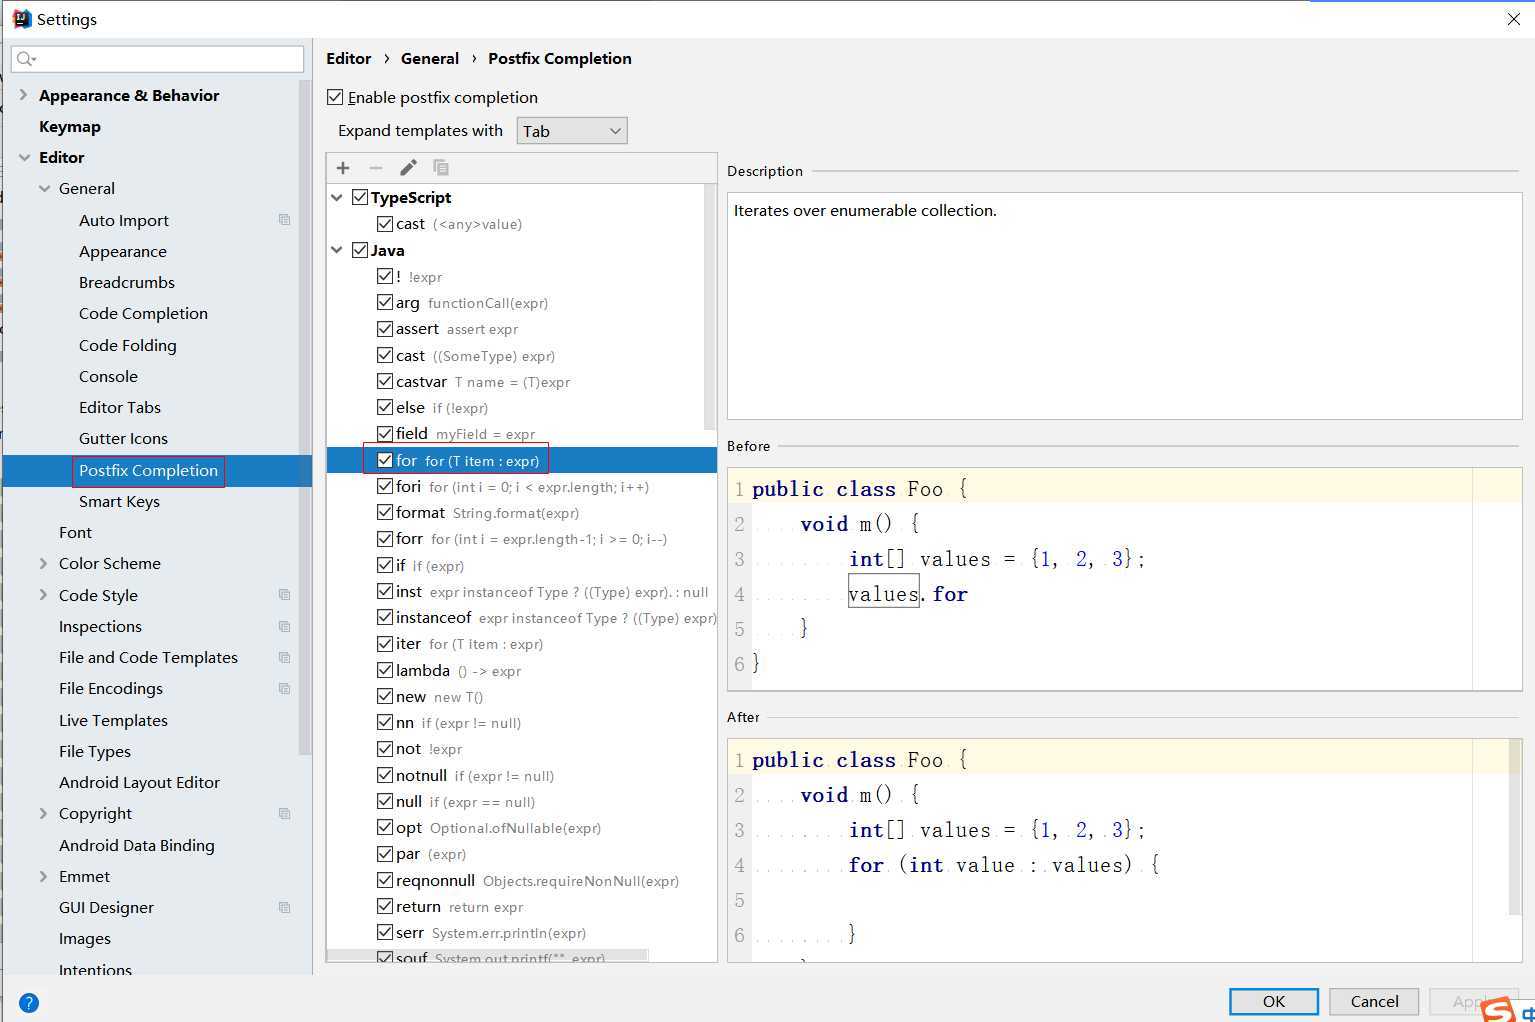
Task: Toggle Enable postfix completion checkbox
Action: point(335,97)
